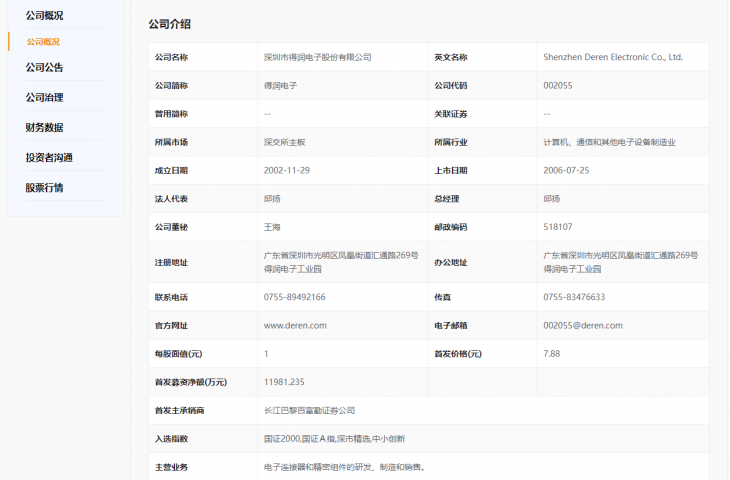The image size is (730, 480).
Task: Click postal code 518107
Action: coord(558,227)
